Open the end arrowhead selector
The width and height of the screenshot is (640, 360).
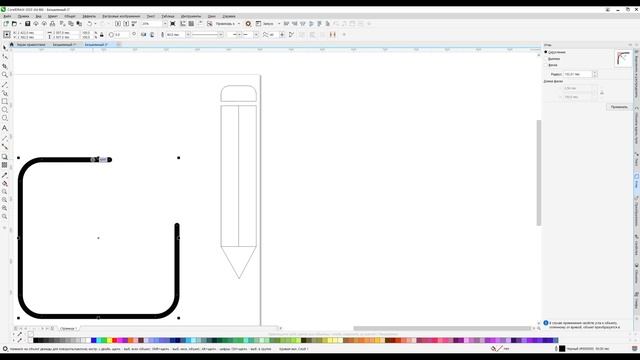[x=250, y=35]
